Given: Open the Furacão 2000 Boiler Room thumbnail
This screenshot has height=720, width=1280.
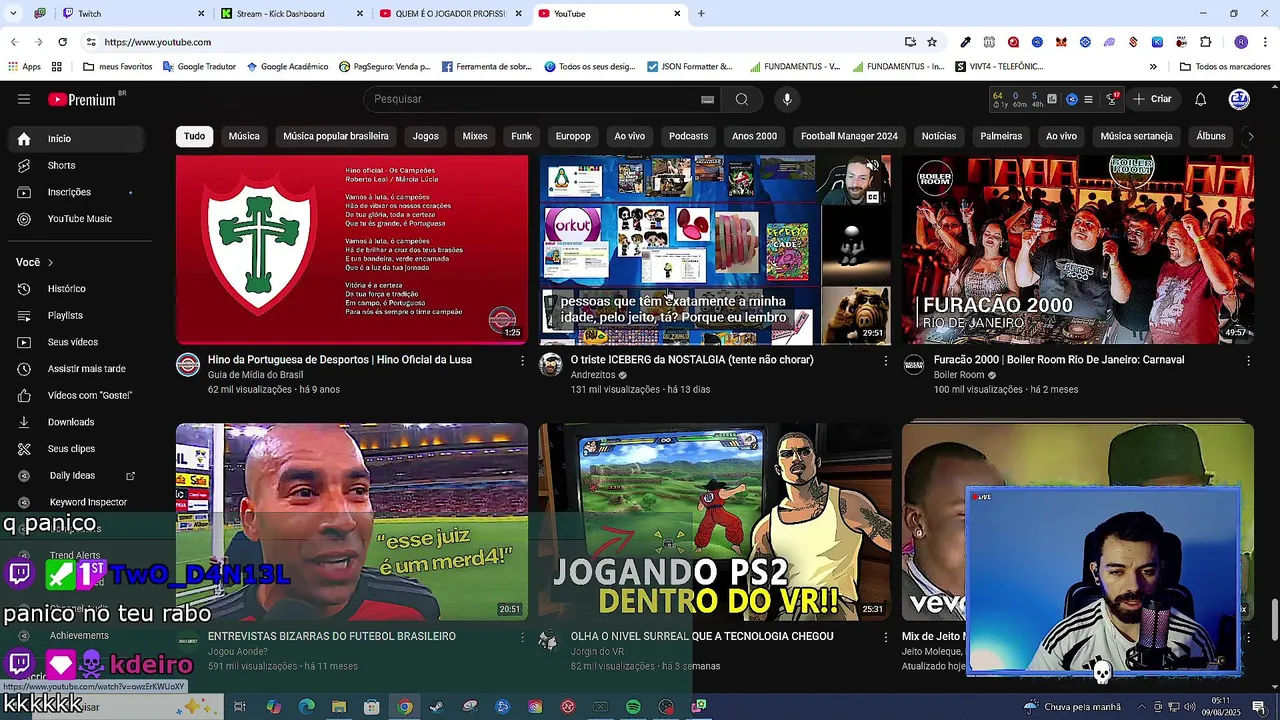Looking at the screenshot, I should (x=1078, y=249).
